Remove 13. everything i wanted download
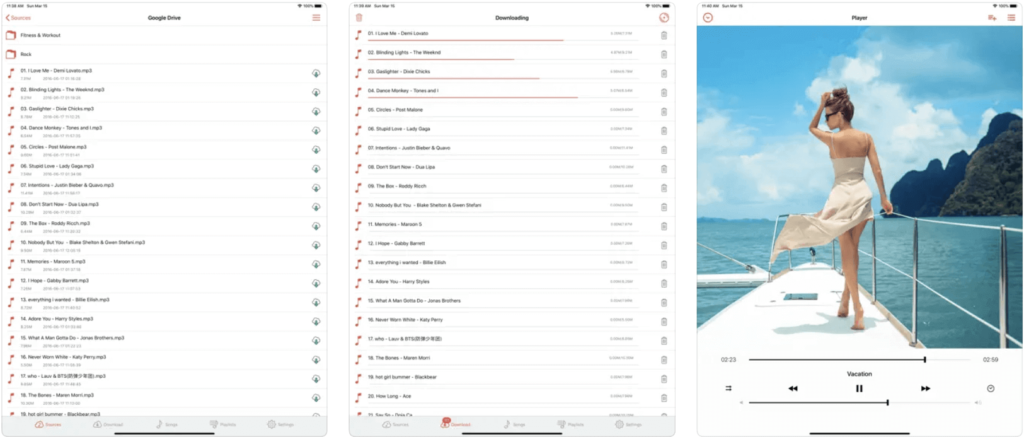Screen dimensions: 1024x437 (x=664, y=265)
